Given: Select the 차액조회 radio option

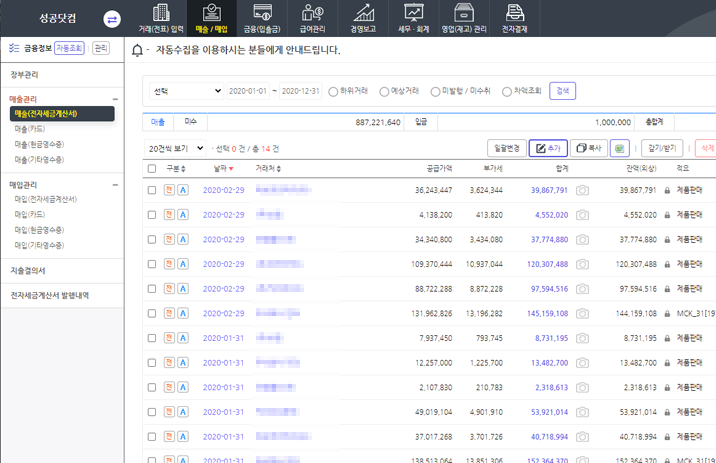Looking at the screenshot, I should [507, 92].
